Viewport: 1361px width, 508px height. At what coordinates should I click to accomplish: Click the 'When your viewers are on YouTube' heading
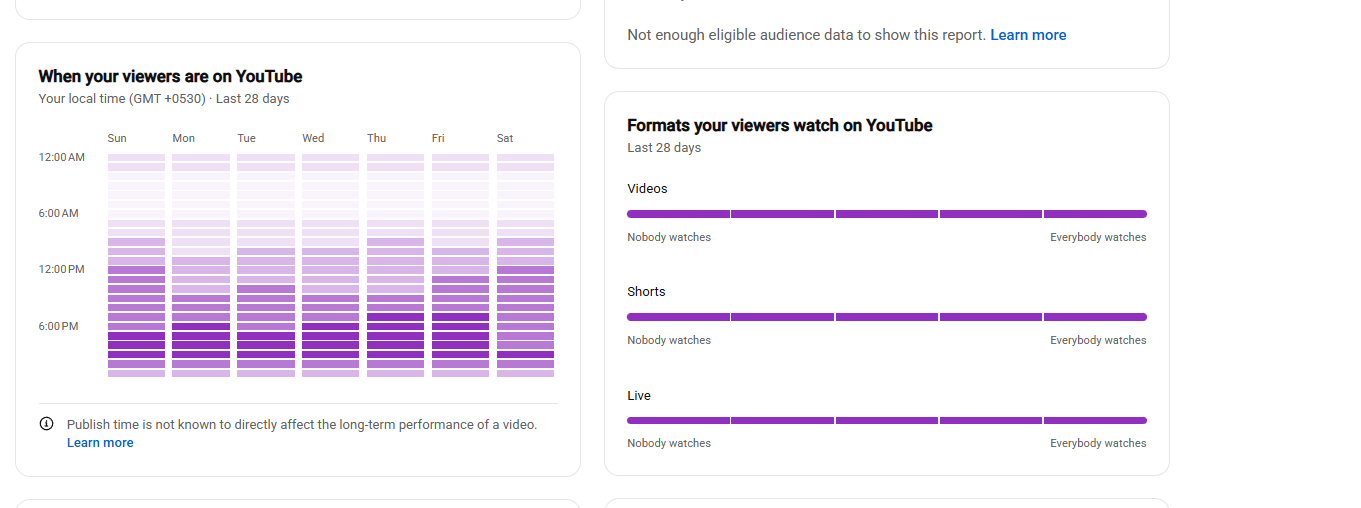point(170,76)
